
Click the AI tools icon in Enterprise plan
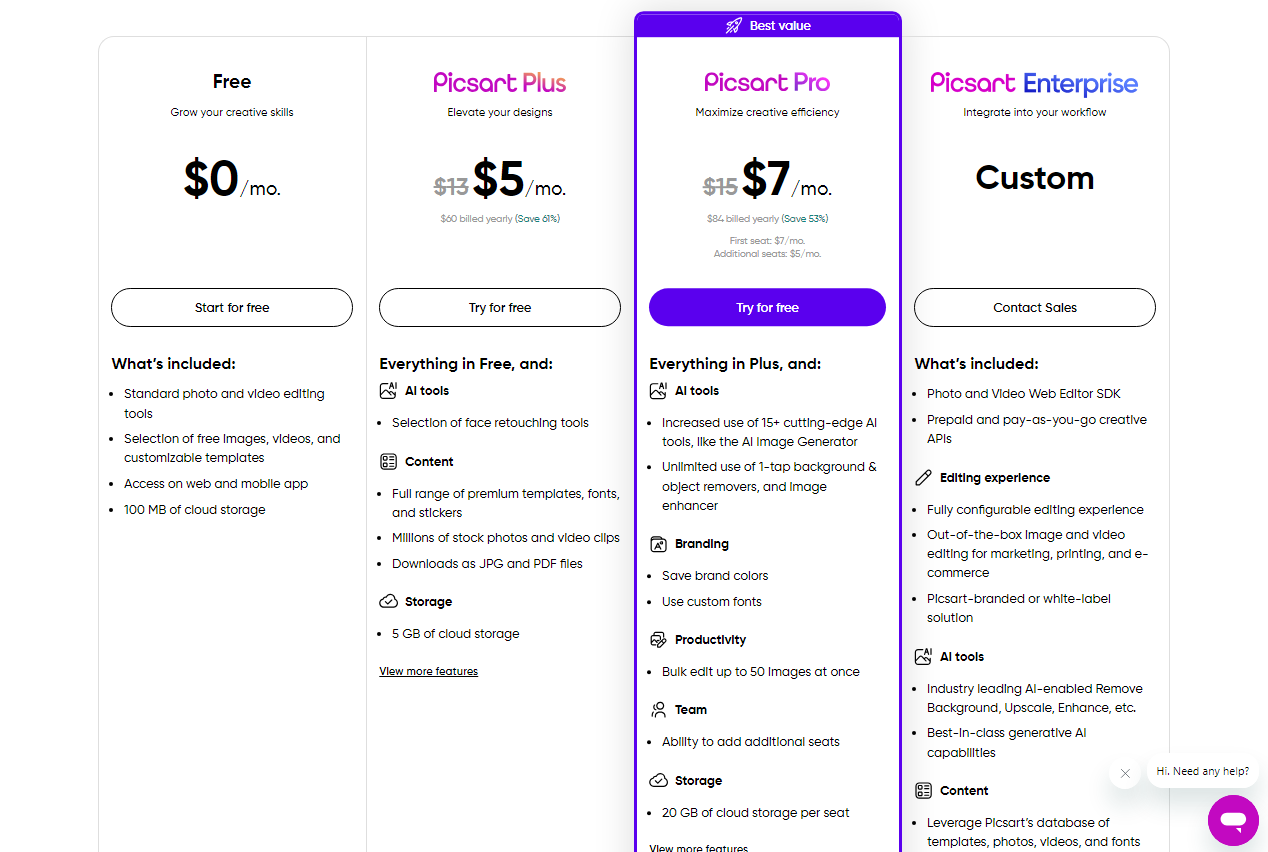923,657
